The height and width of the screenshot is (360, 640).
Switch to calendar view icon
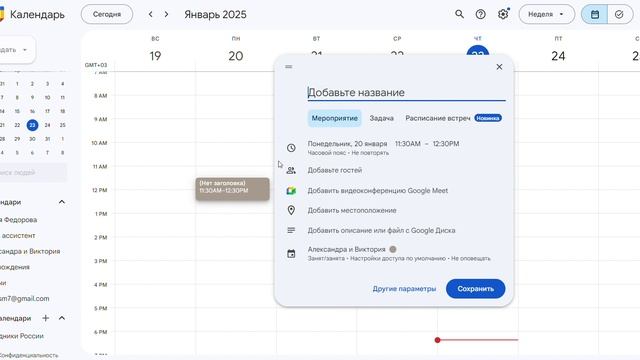coord(595,14)
